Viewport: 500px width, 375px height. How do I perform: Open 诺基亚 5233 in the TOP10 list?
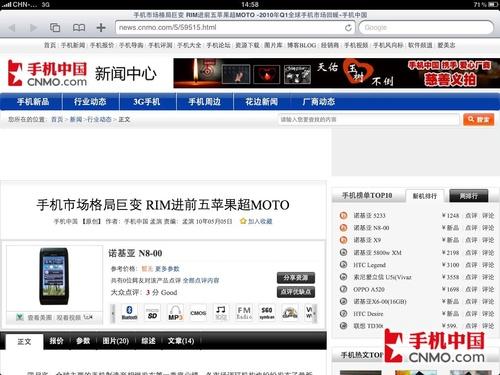click(369, 216)
